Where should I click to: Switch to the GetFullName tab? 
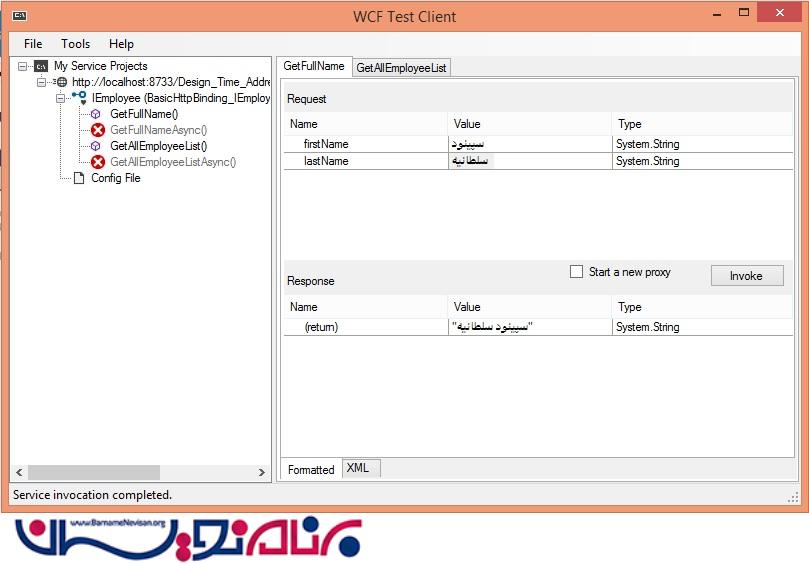tap(314, 67)
